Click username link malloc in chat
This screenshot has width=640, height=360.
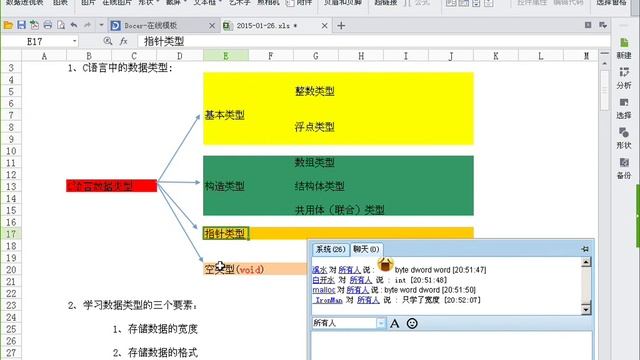324,290
